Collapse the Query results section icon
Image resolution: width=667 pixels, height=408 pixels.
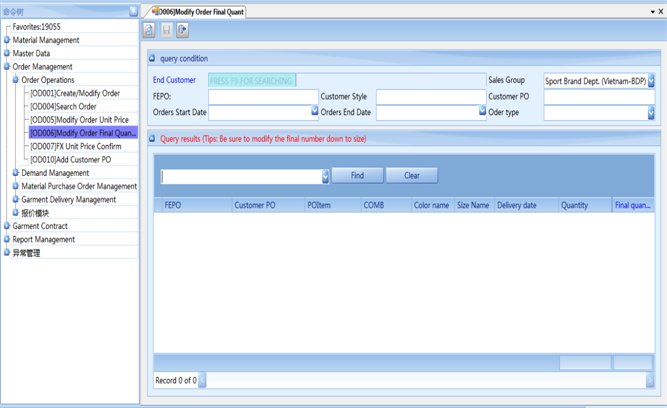pyautogui.click(x=152, y=139)
